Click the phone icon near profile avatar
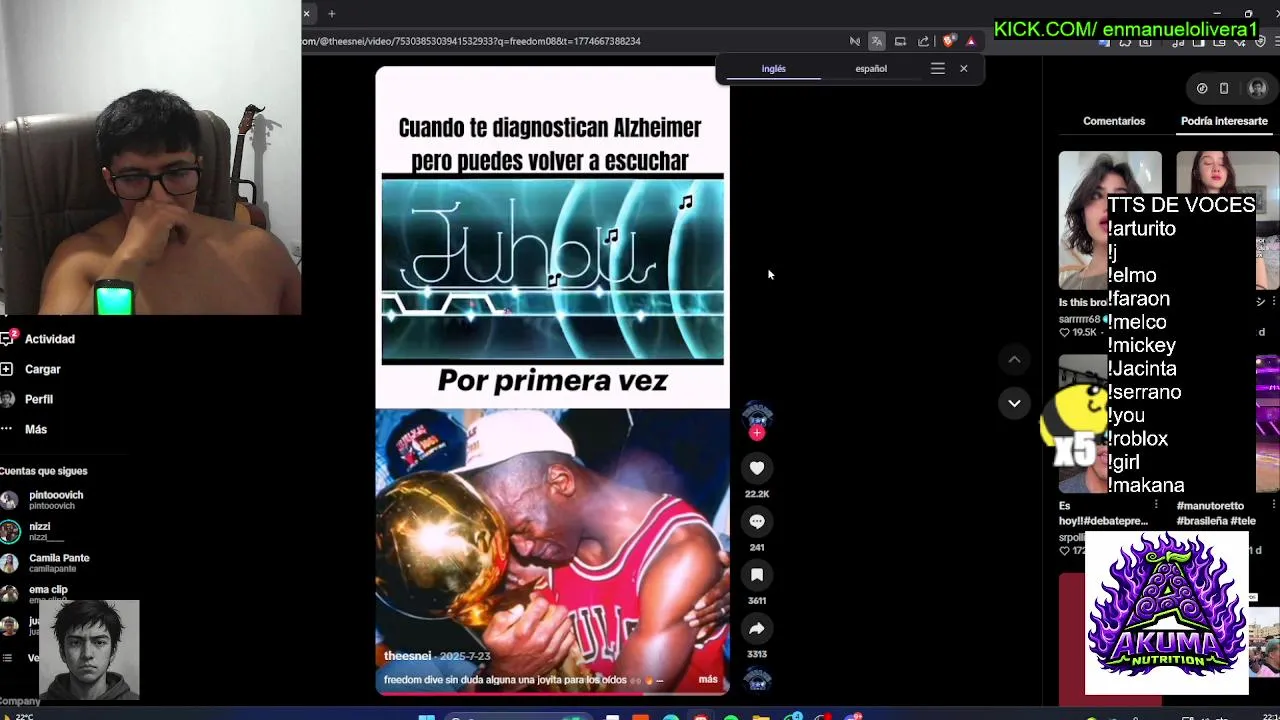This screenshot has width=1280, height=720. pyautogui.click(x=1224, y=88)
